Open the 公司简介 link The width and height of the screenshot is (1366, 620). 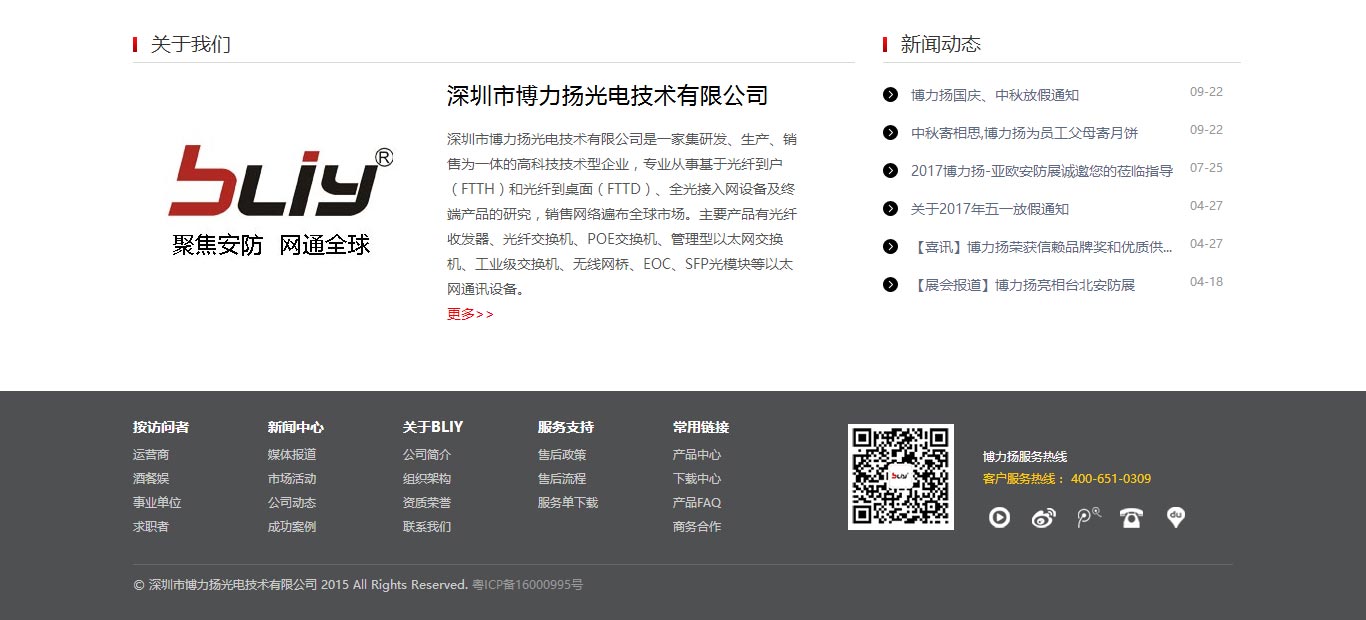coord(427,454)
